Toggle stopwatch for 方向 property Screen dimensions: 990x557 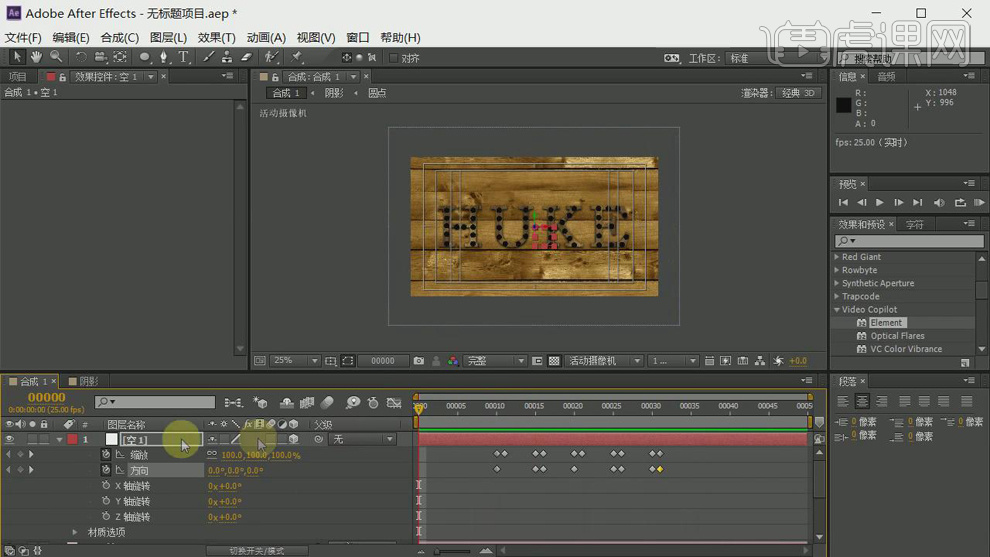pos(106,470)
